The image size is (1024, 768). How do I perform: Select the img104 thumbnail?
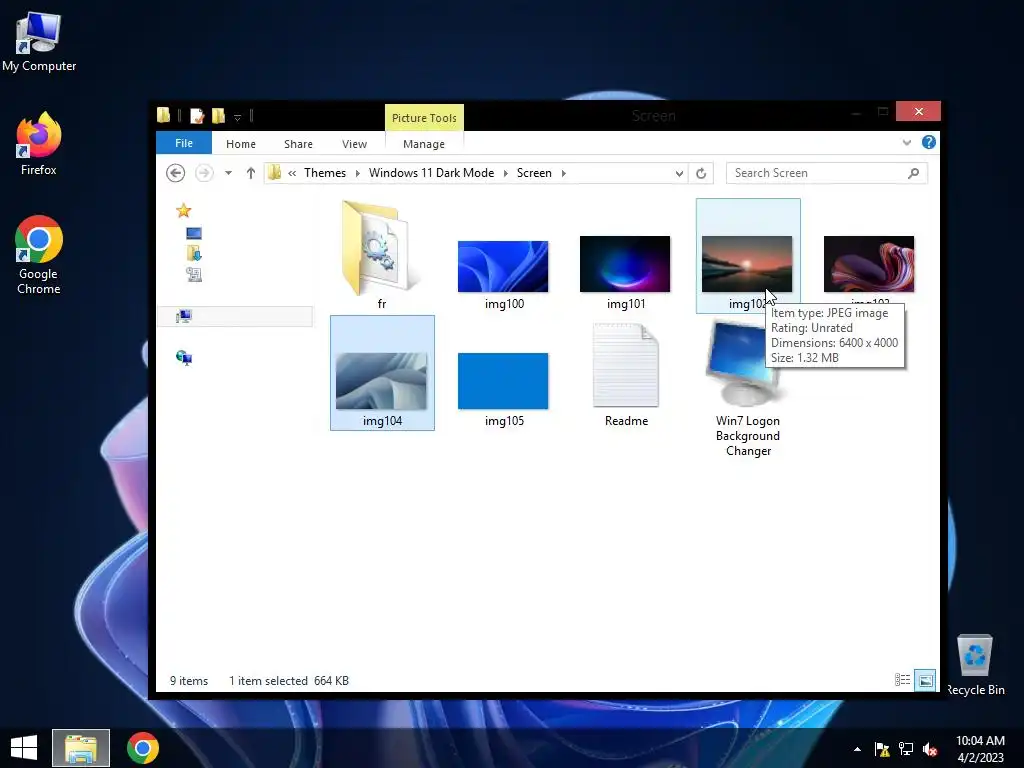[x=381, y=381]
